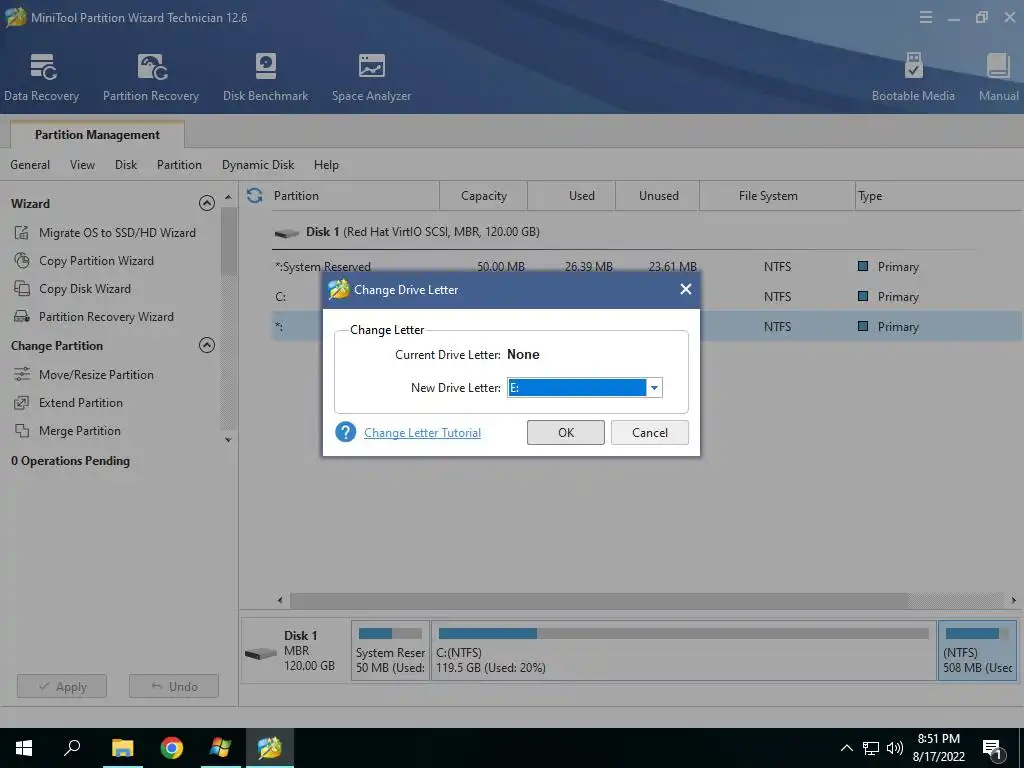
Task: Select the Partition Management tab
Action: tap(97, 135)
